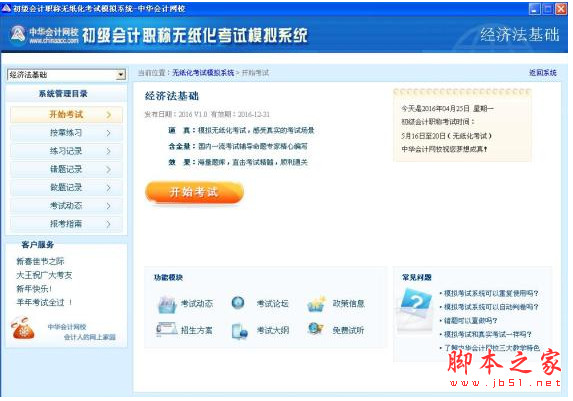Open the 政策信息 basket icon
This screenshot has height=401, width=573.
316,304
